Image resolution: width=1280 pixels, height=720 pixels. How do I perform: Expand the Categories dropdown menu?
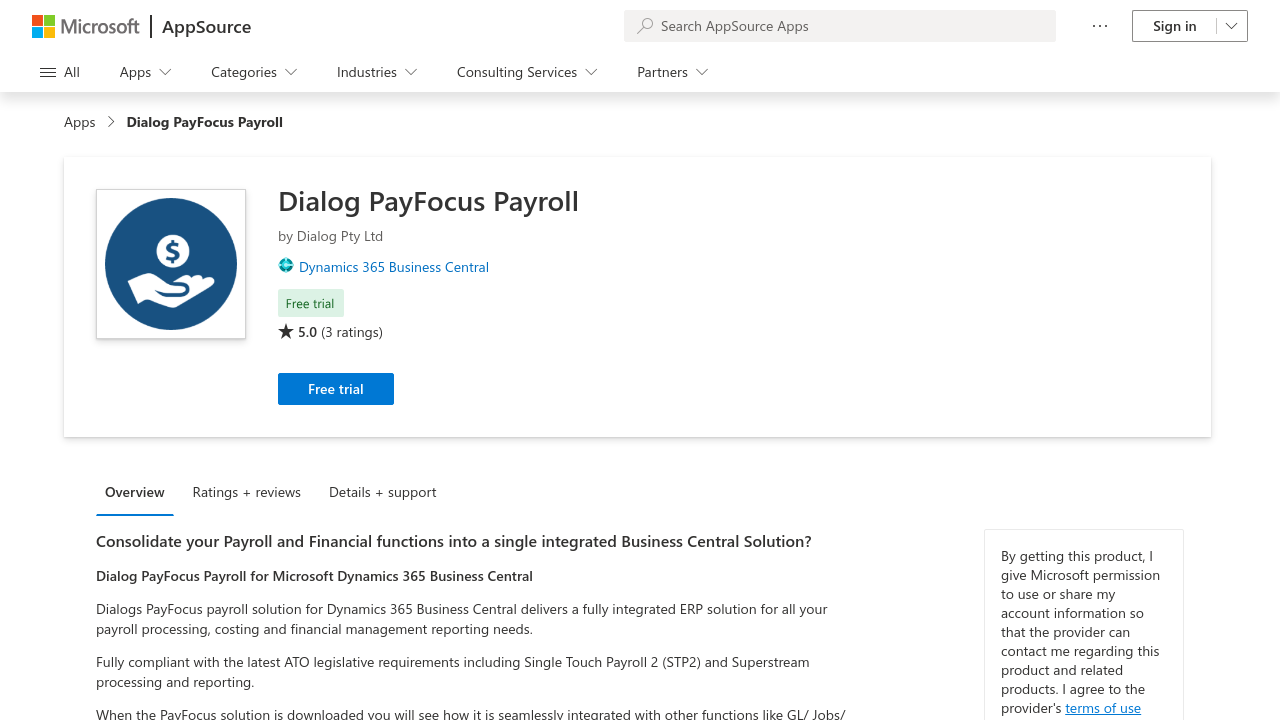(254, 72)
